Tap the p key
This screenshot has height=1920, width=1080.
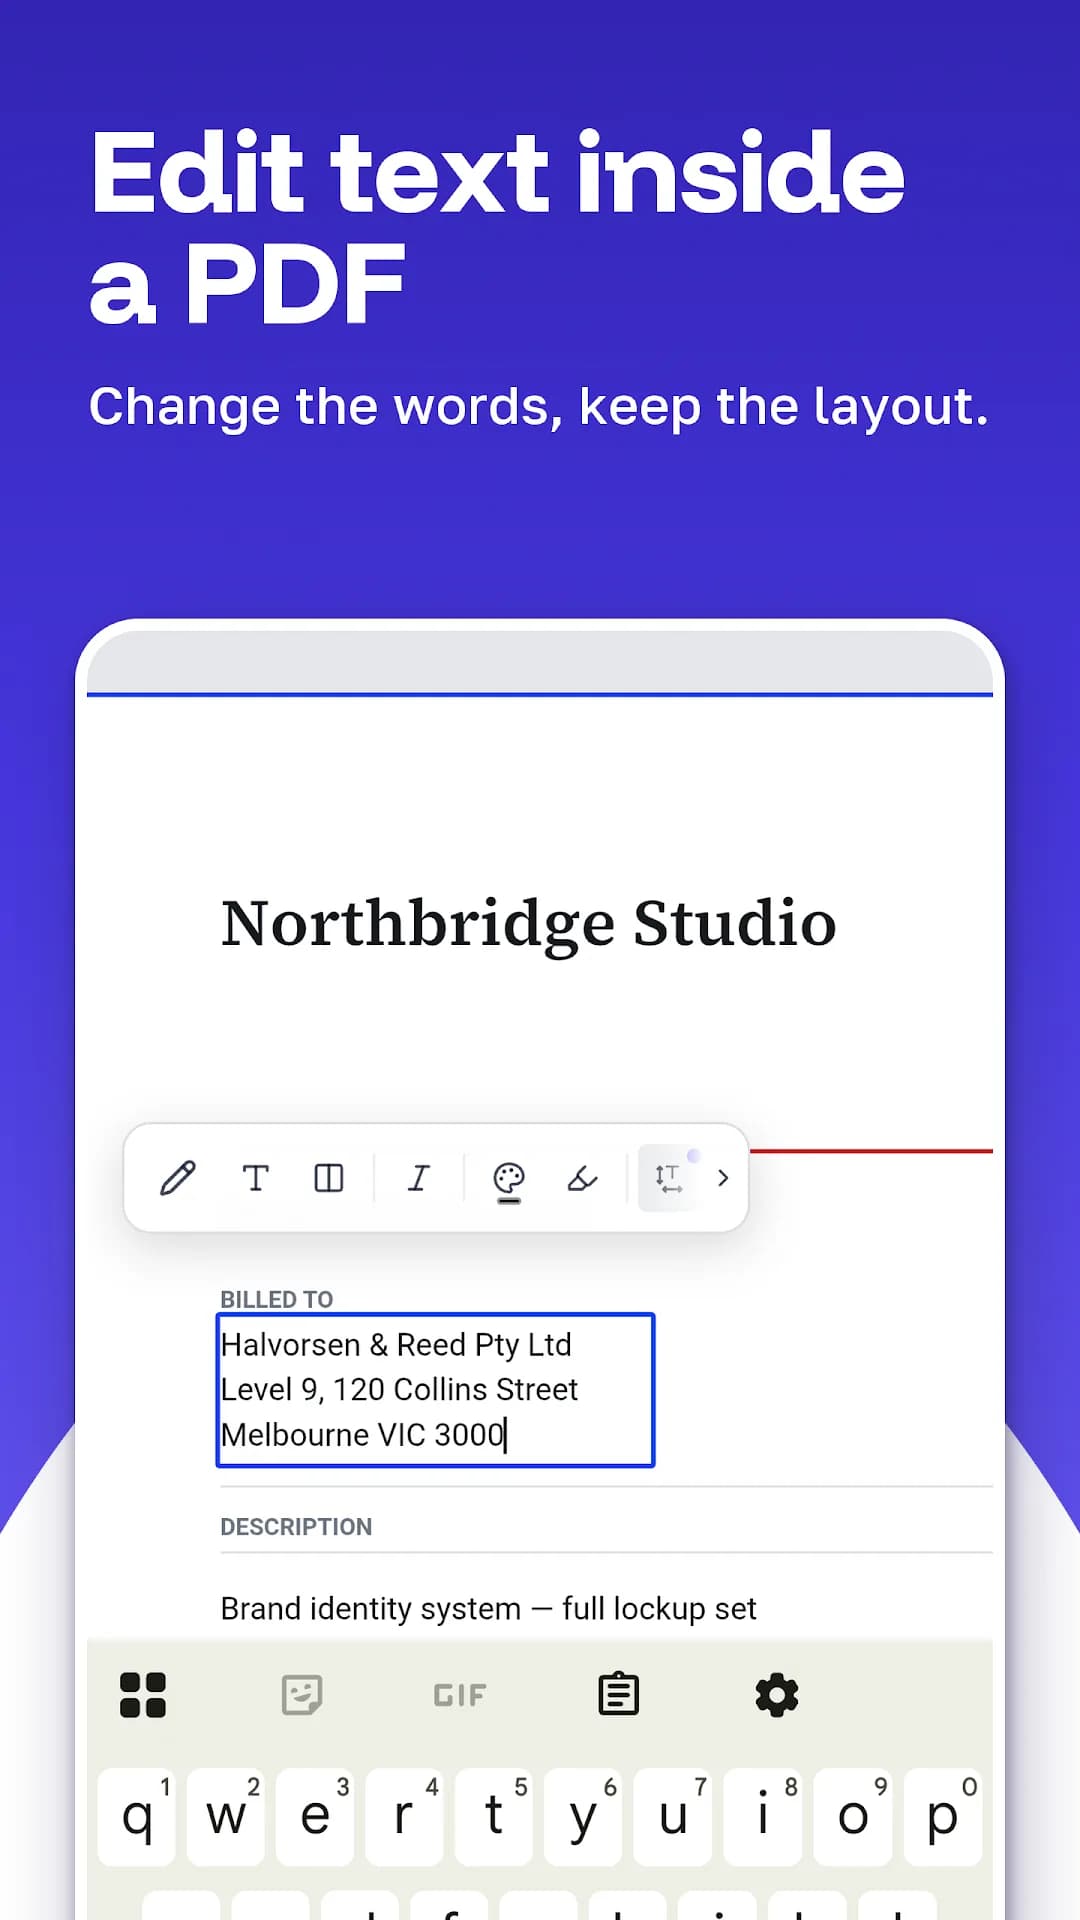pos(943,1817)
